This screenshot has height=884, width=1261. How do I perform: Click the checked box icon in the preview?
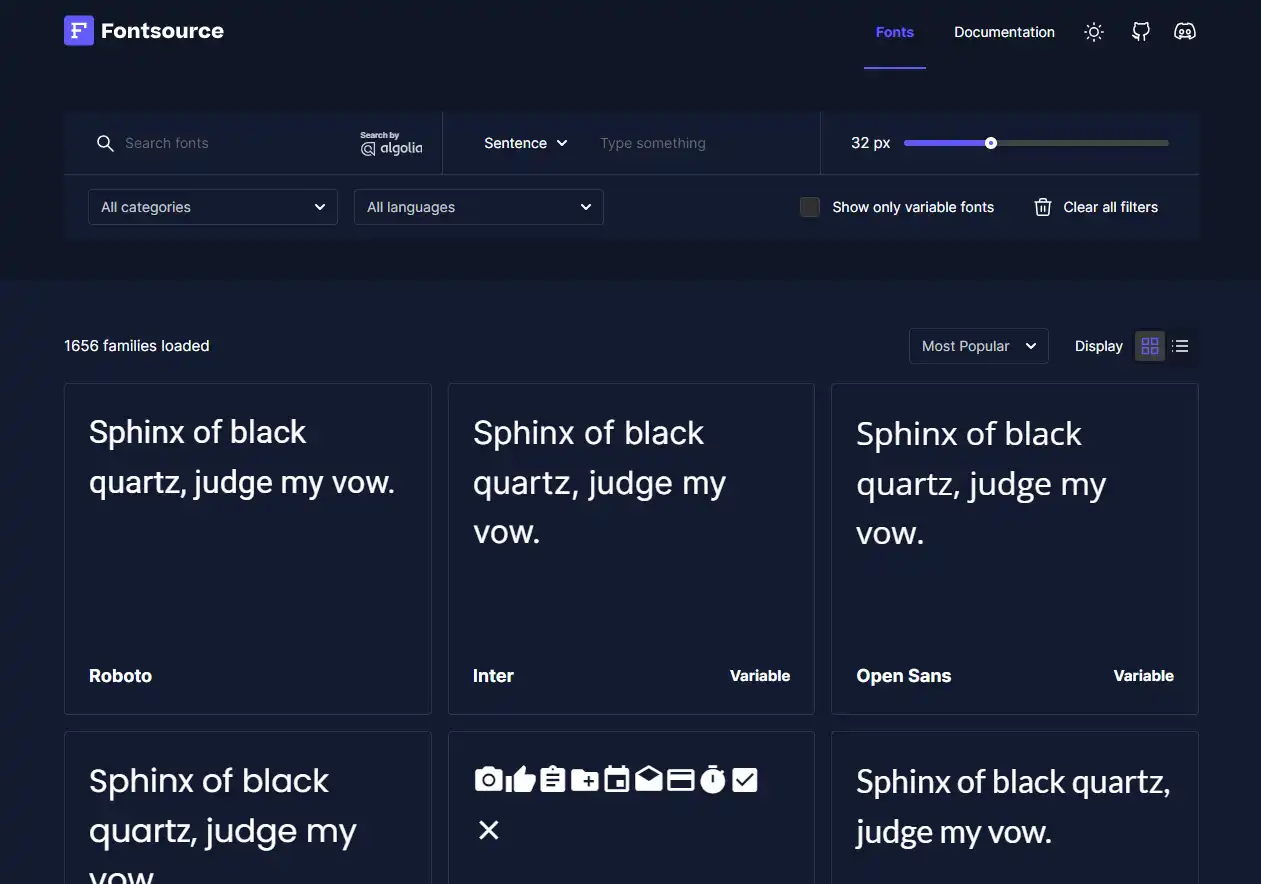(745, 780)
